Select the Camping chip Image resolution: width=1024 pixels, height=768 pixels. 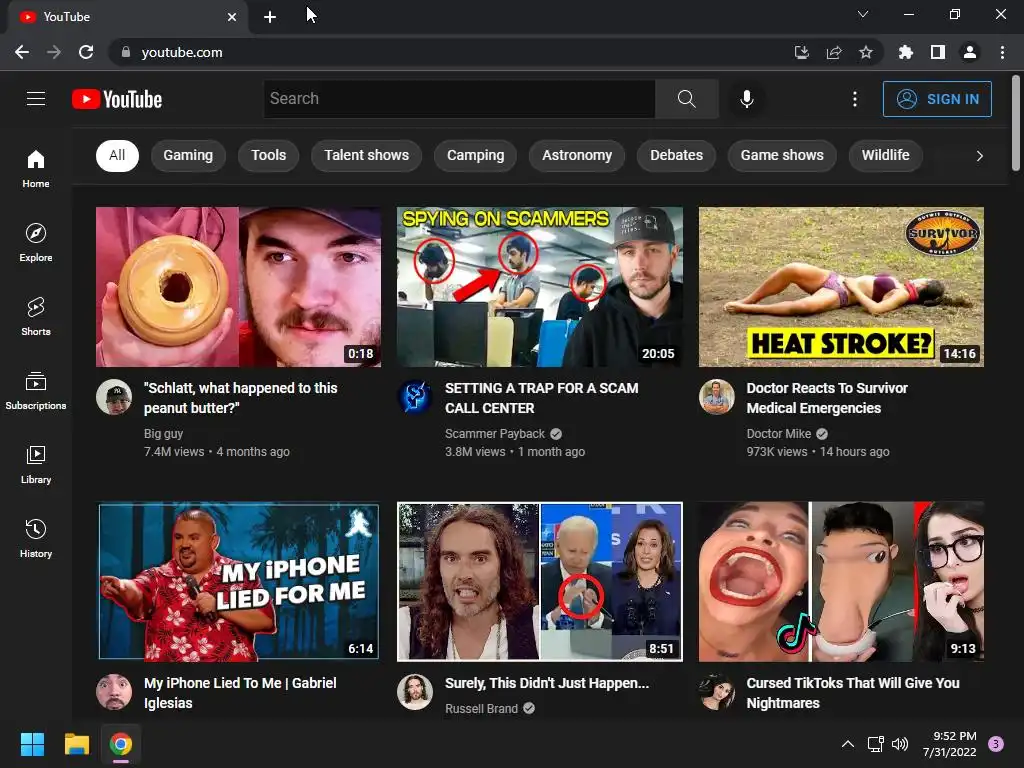(475, 155)
